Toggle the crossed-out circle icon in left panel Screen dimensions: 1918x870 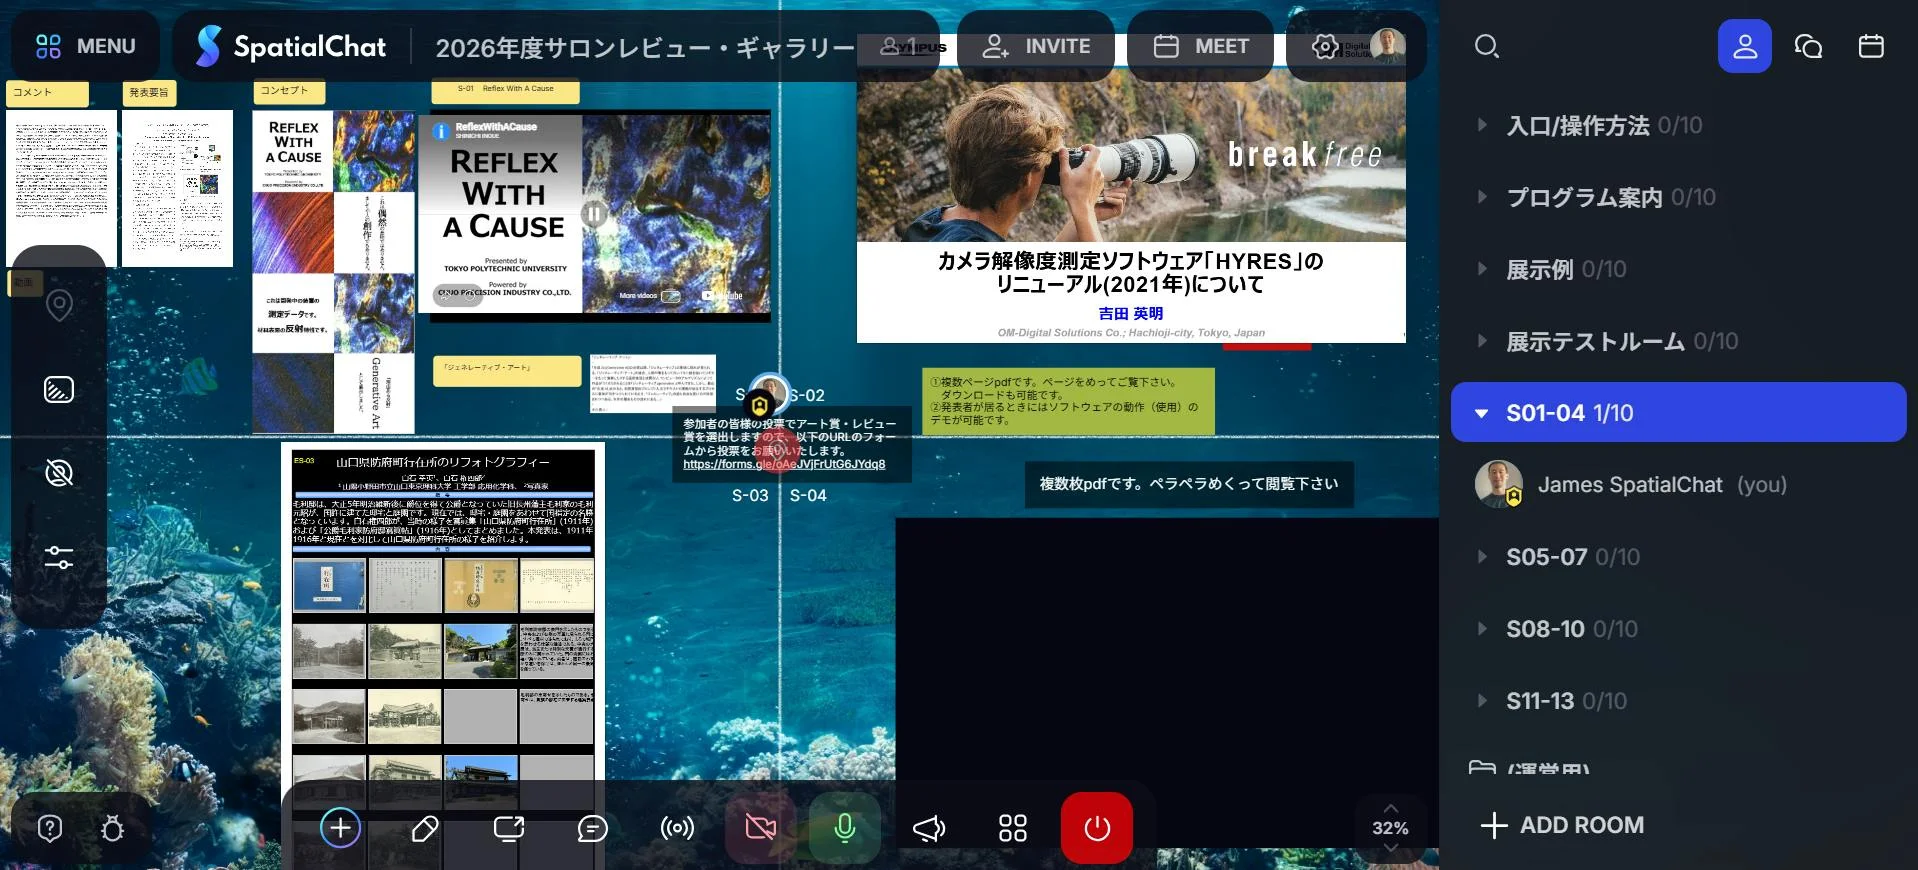(x=59, y=473)
